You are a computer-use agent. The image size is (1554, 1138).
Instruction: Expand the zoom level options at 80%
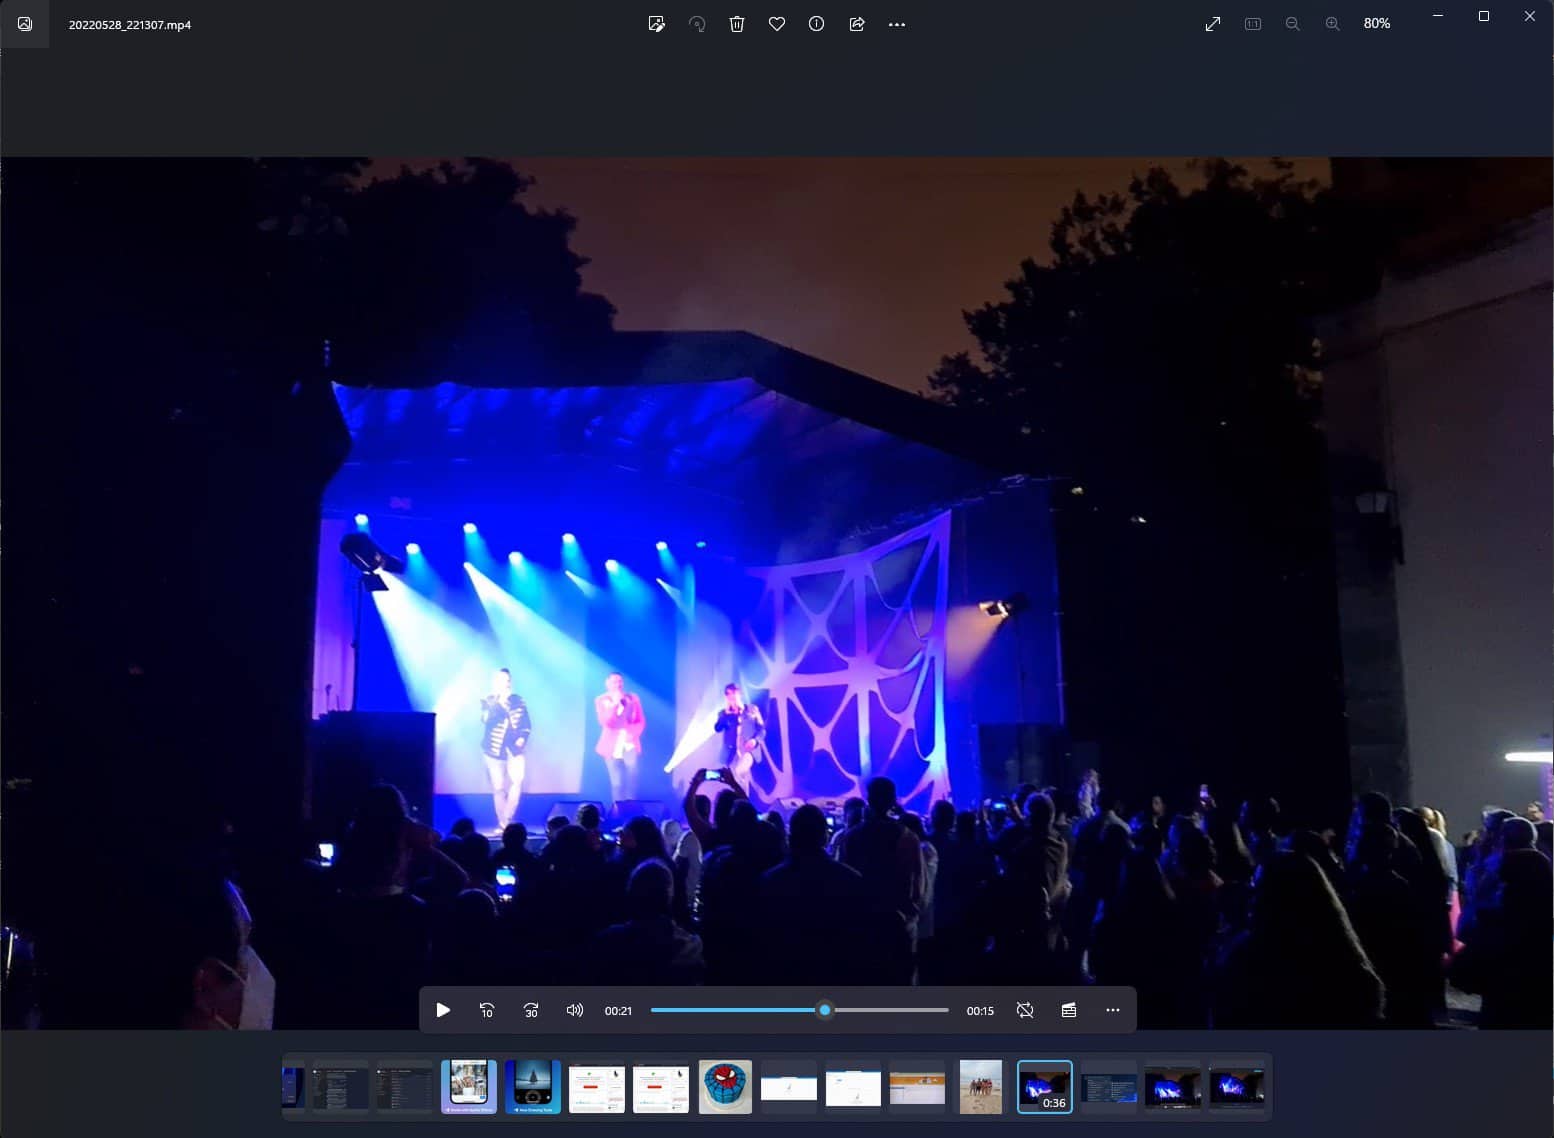1377,23
